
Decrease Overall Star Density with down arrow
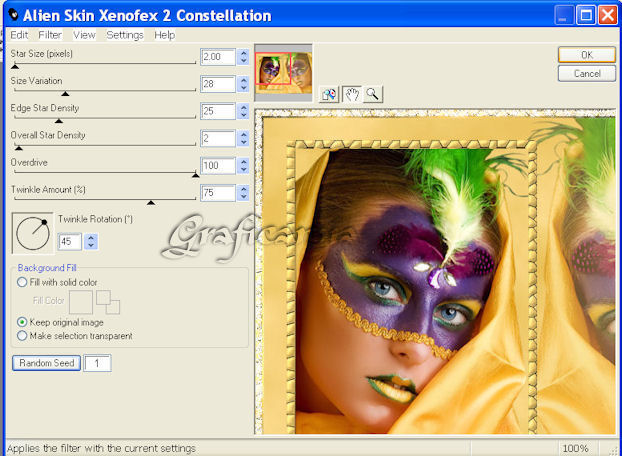point(243,142)
